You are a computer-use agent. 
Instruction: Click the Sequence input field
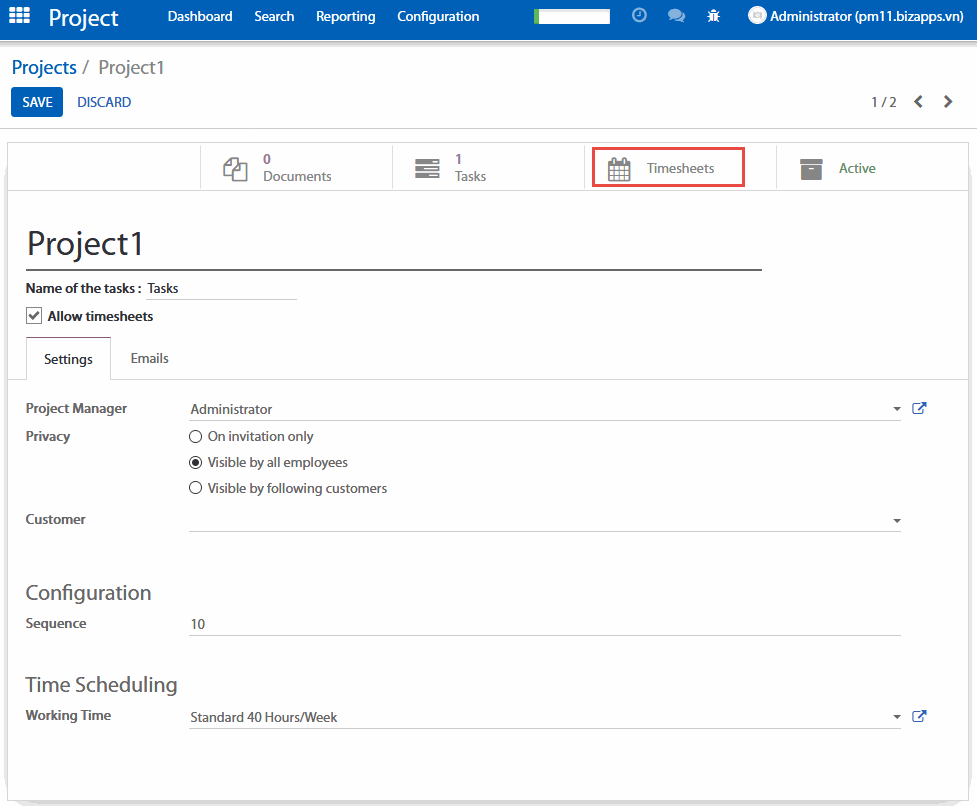click(x=544, y=624)
